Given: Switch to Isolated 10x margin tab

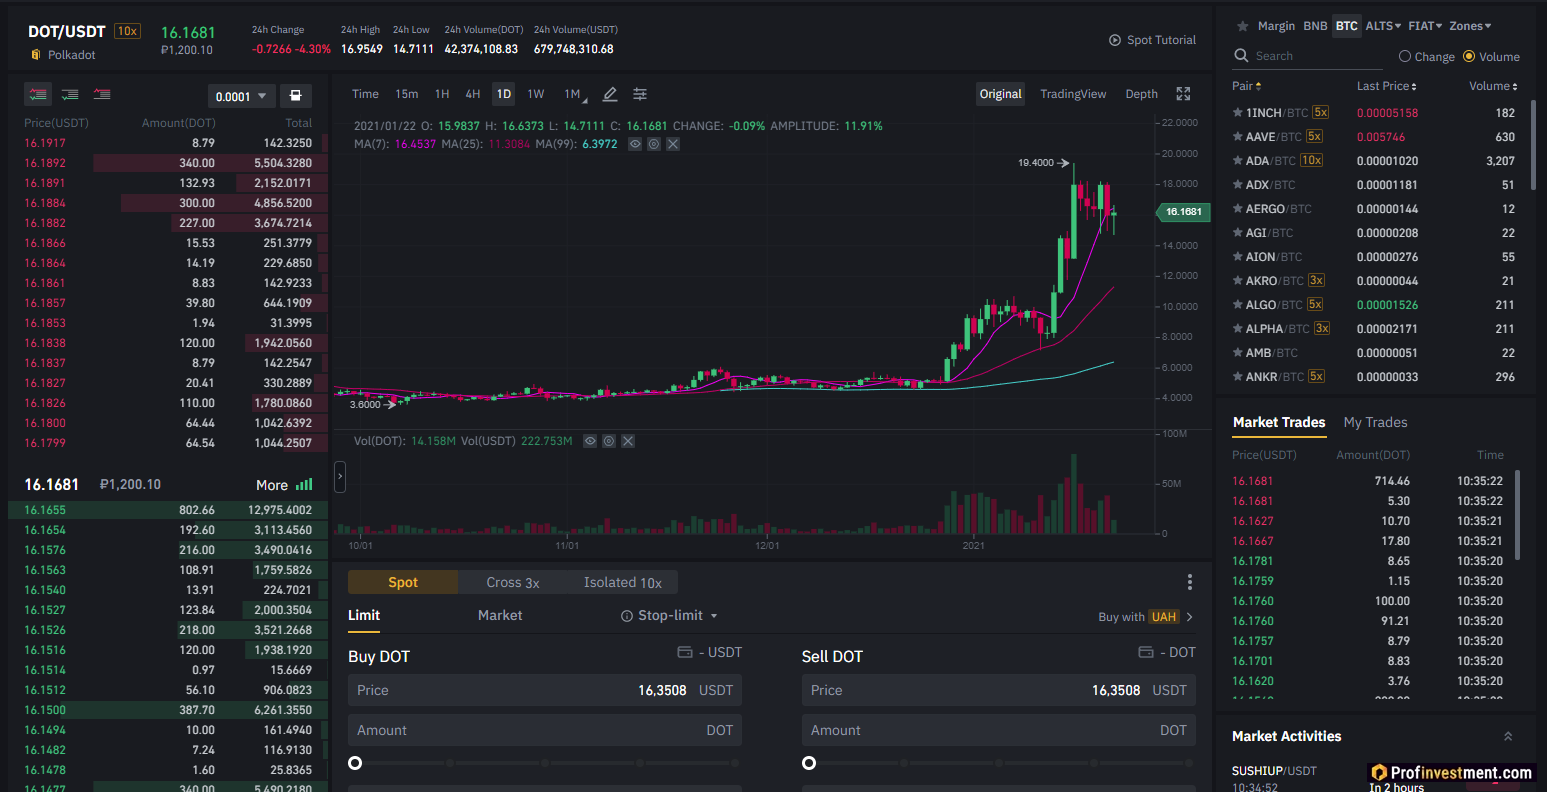Looking at the screenshot, I should (x=623, y=582).
